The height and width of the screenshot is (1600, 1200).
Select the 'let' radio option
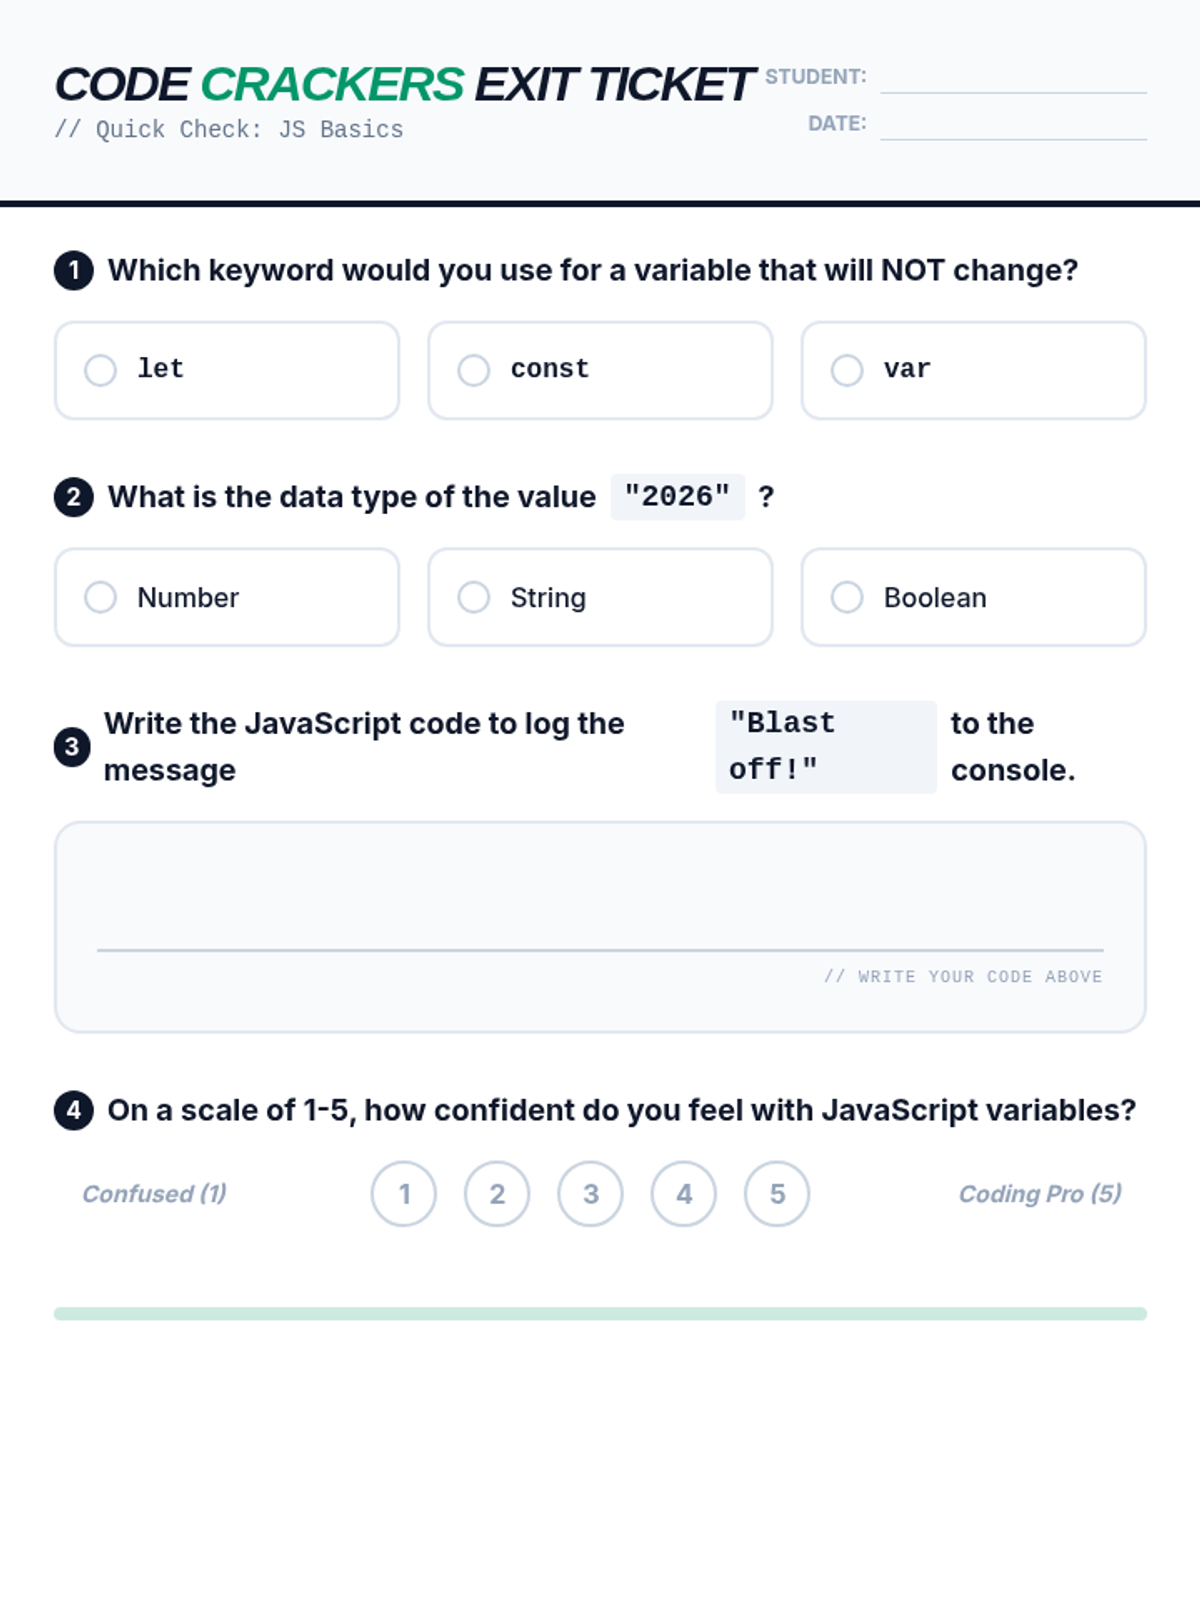tap(100, 370)
